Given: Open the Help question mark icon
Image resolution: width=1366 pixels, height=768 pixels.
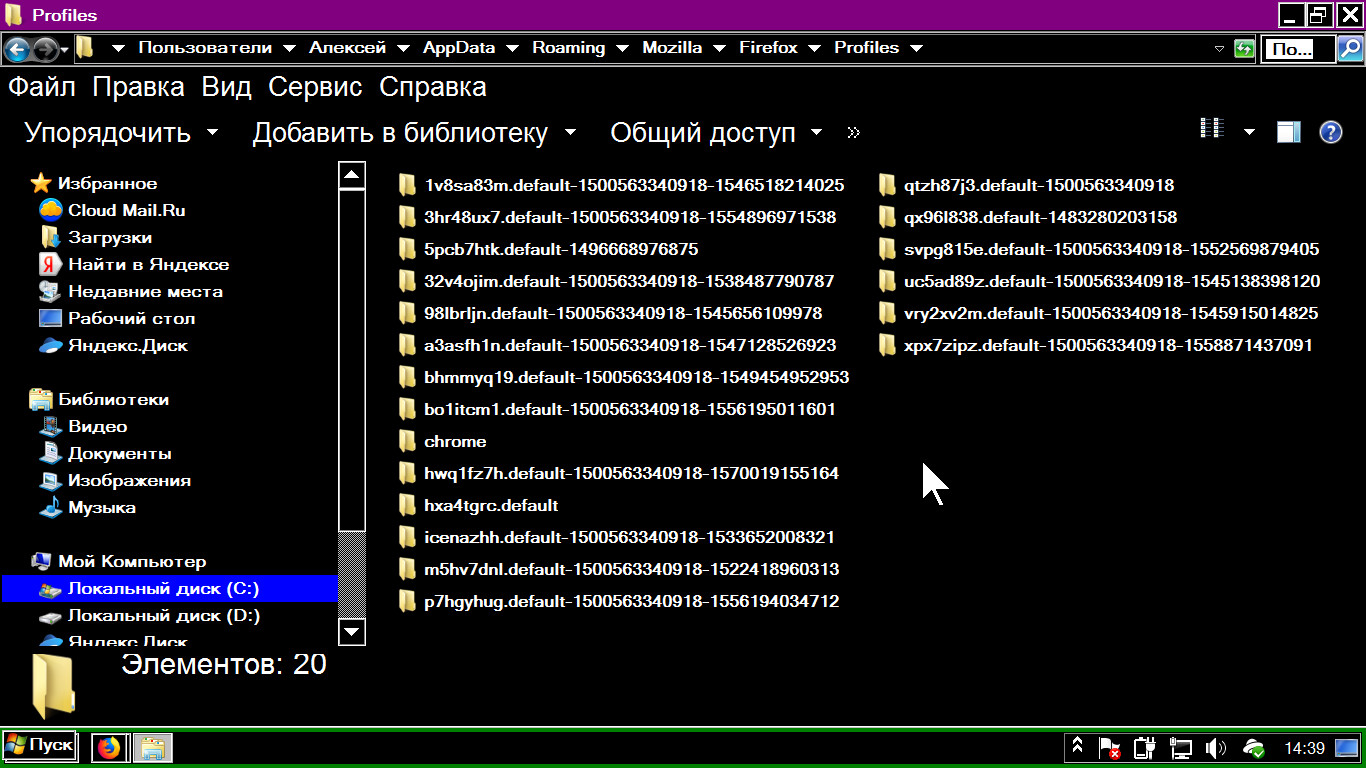Looking at the screenshot, I should point(1330,132).
